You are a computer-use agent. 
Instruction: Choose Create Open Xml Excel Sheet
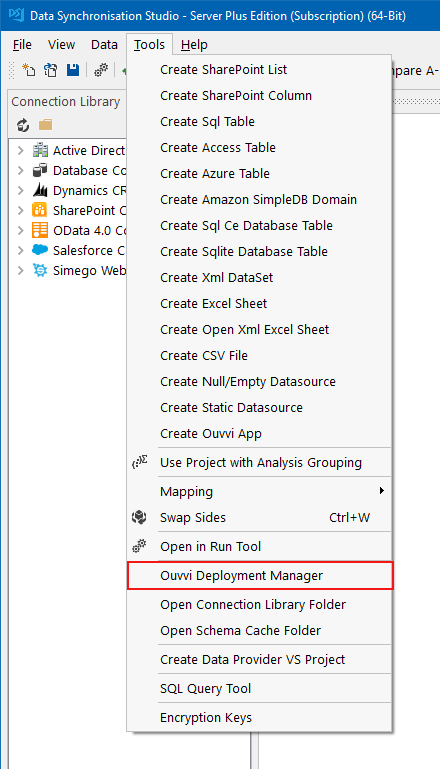259,330
